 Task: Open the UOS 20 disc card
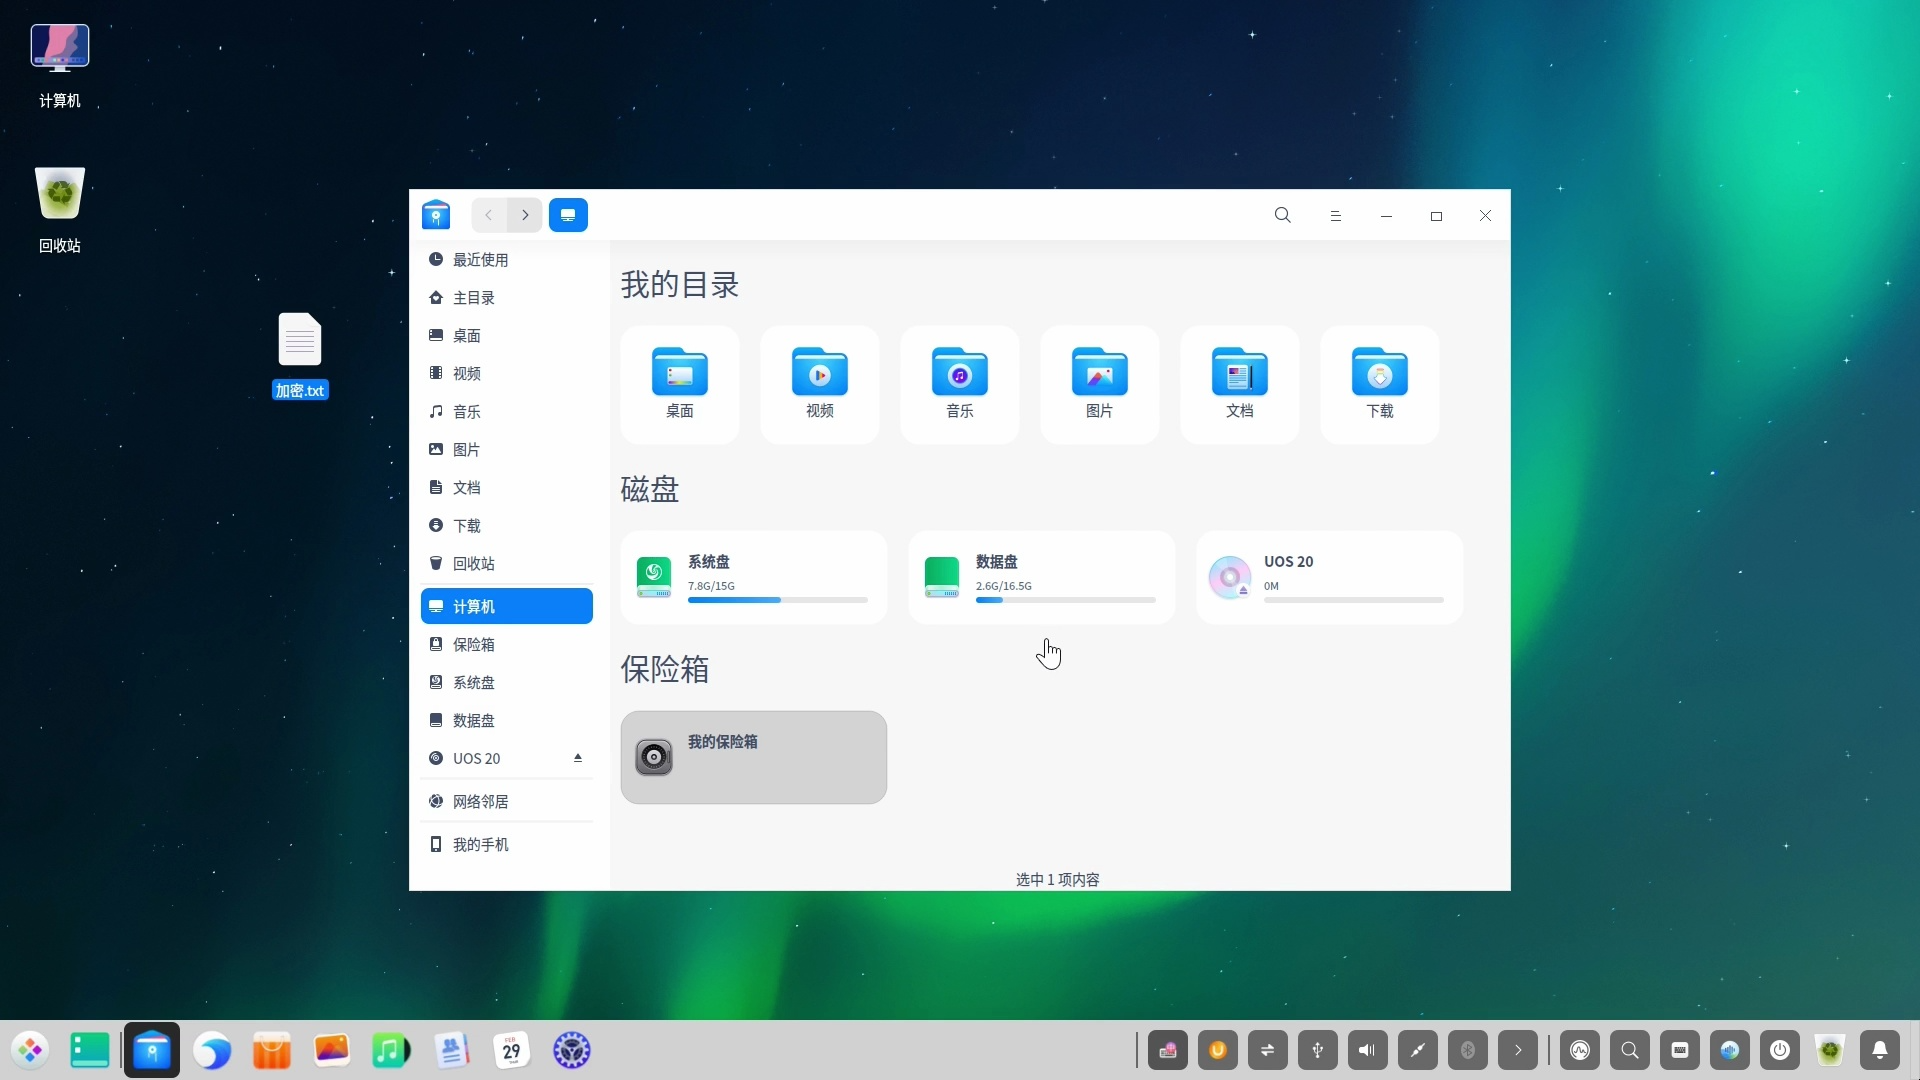point(1330,578)
